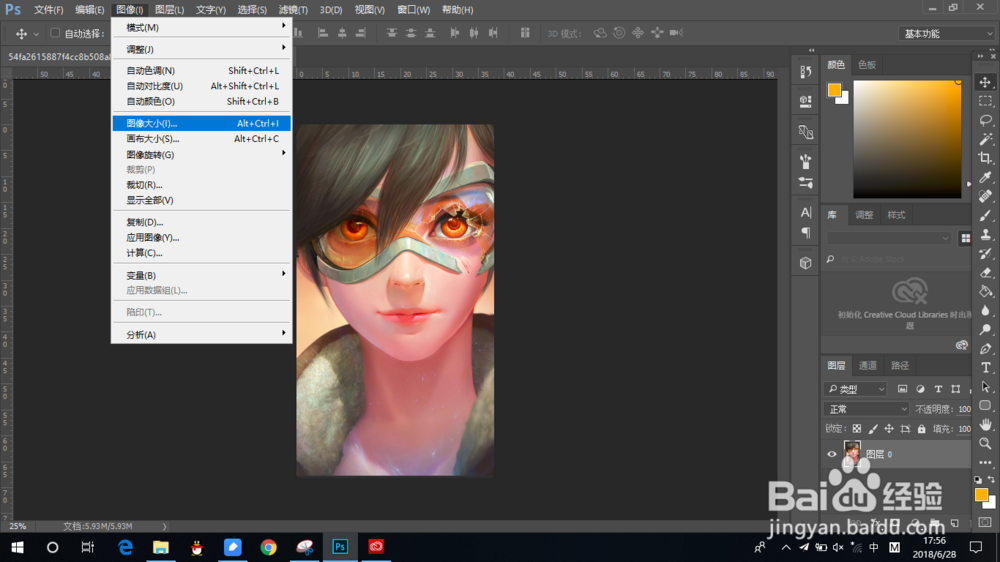
Task: Open the Windows Start menu
Action: pyautogui.click(x=17, y=547)
